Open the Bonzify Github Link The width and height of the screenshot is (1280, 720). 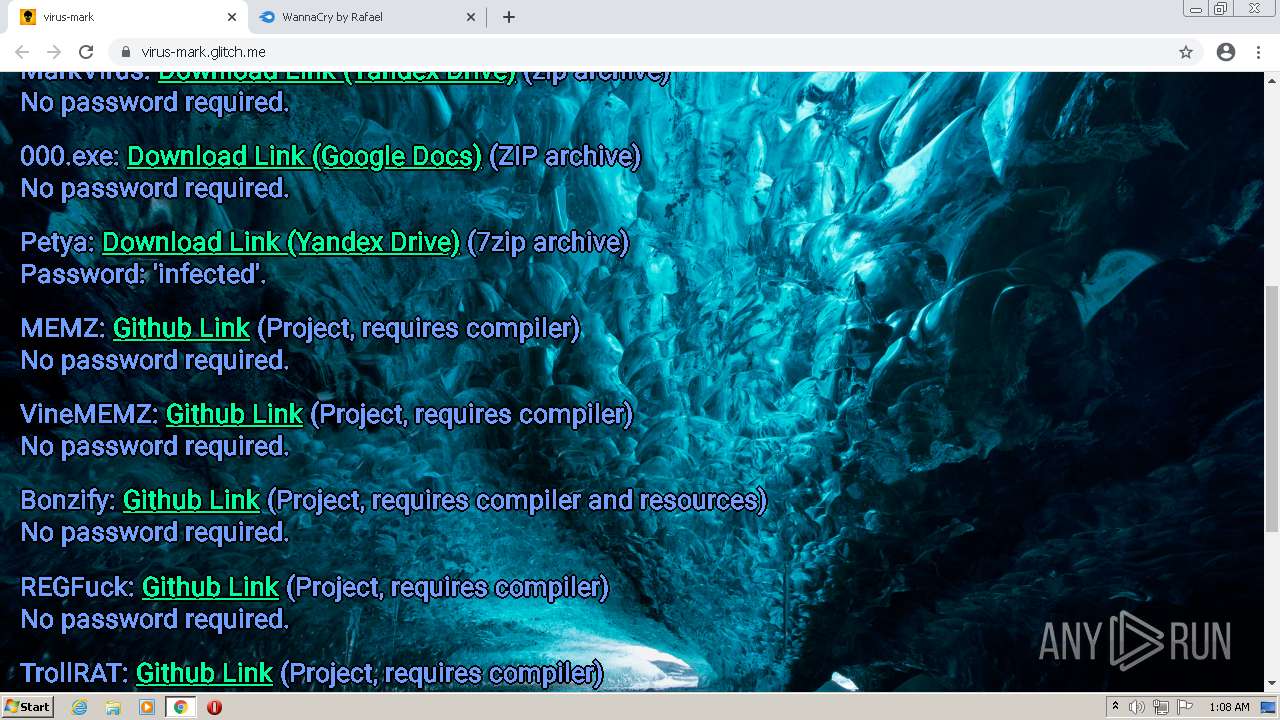click(191, 500)
